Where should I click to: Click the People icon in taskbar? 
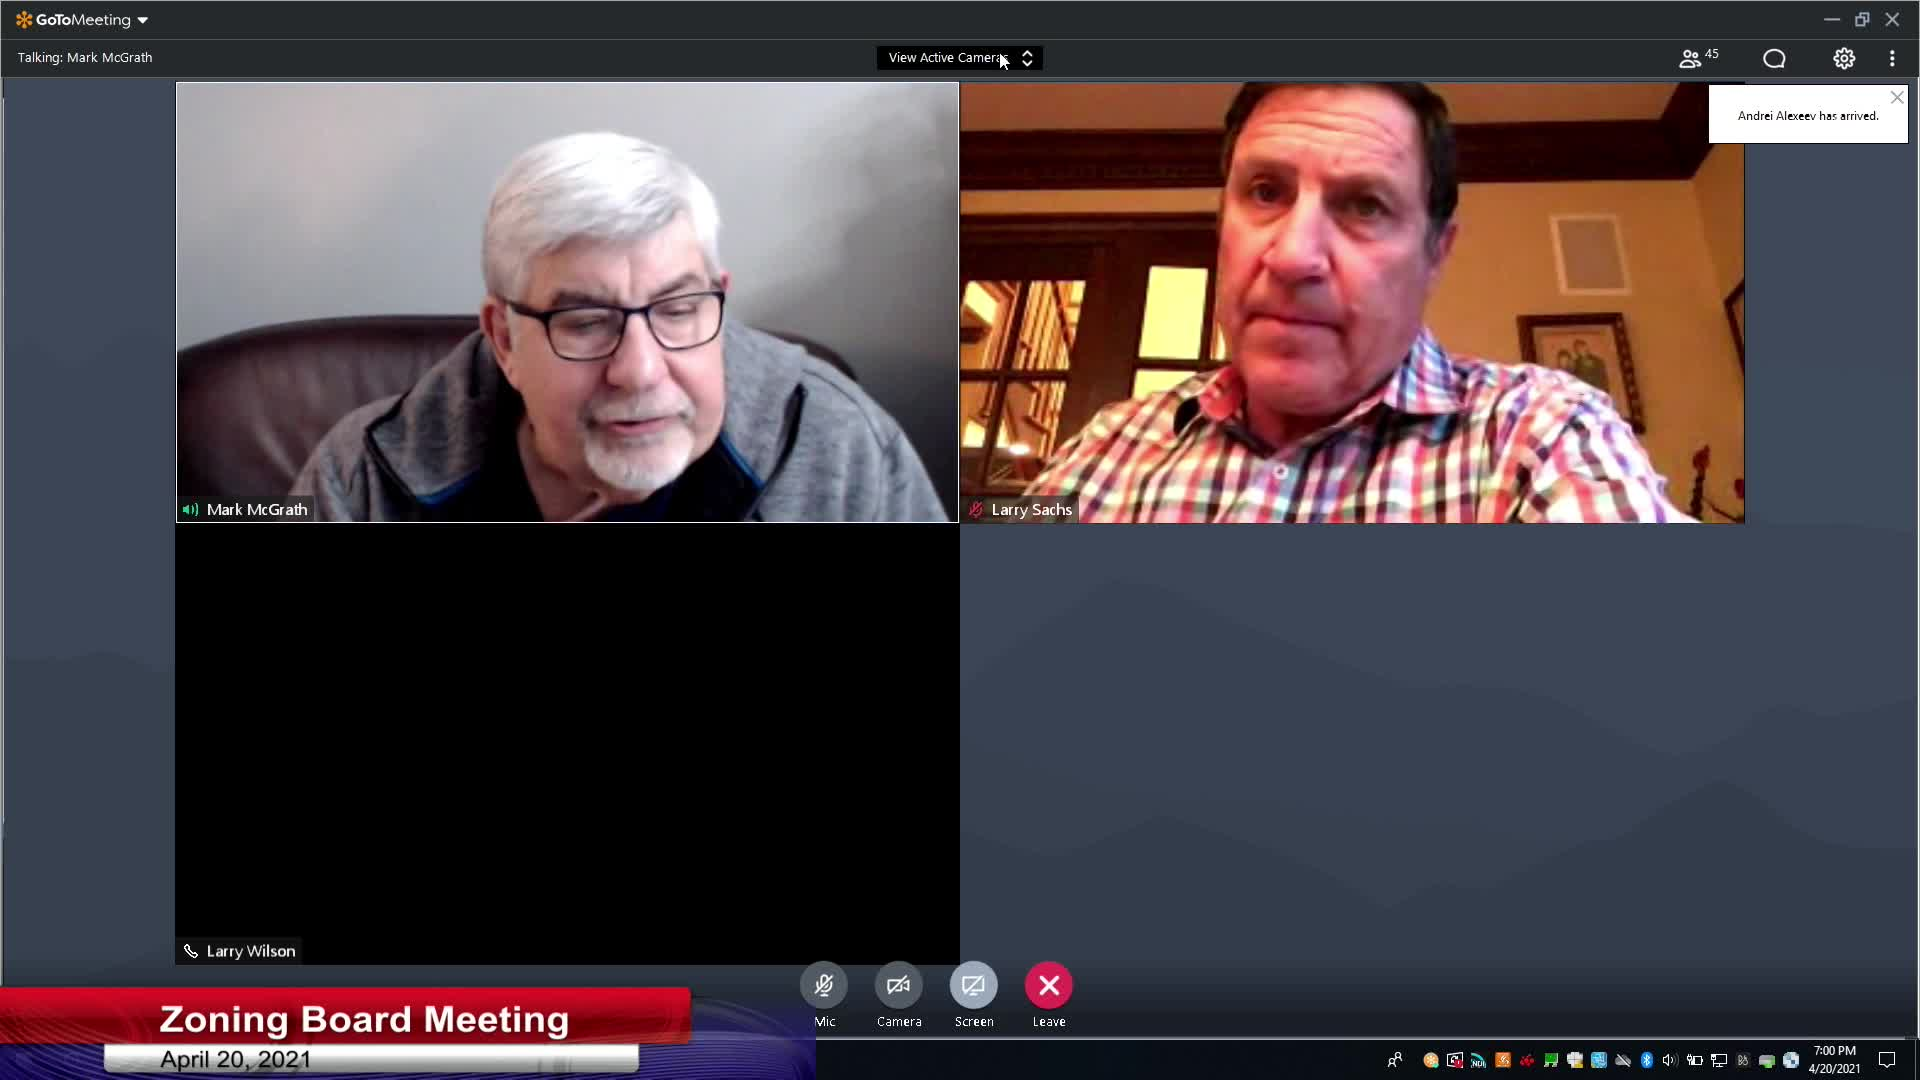[x=1395, y=1060]
